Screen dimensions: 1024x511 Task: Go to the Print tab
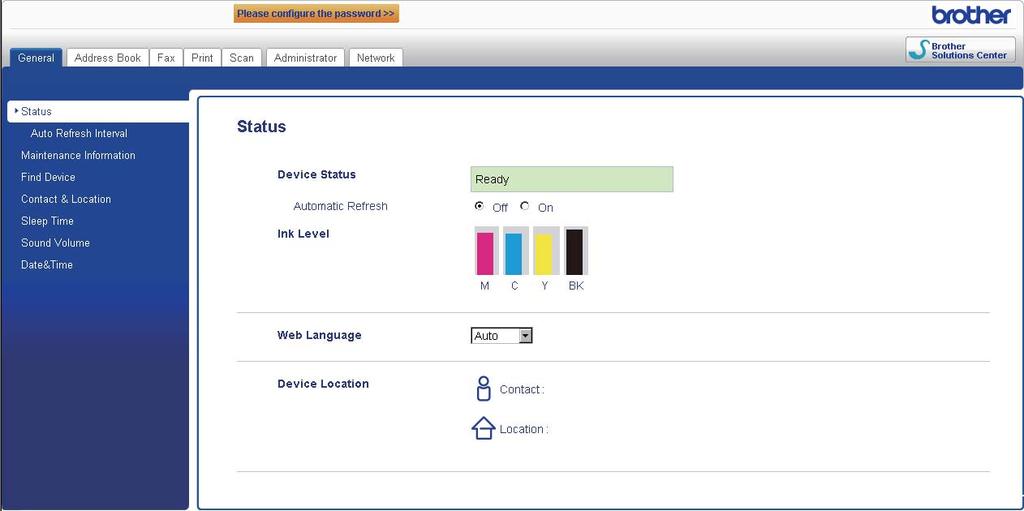(202, 58)
